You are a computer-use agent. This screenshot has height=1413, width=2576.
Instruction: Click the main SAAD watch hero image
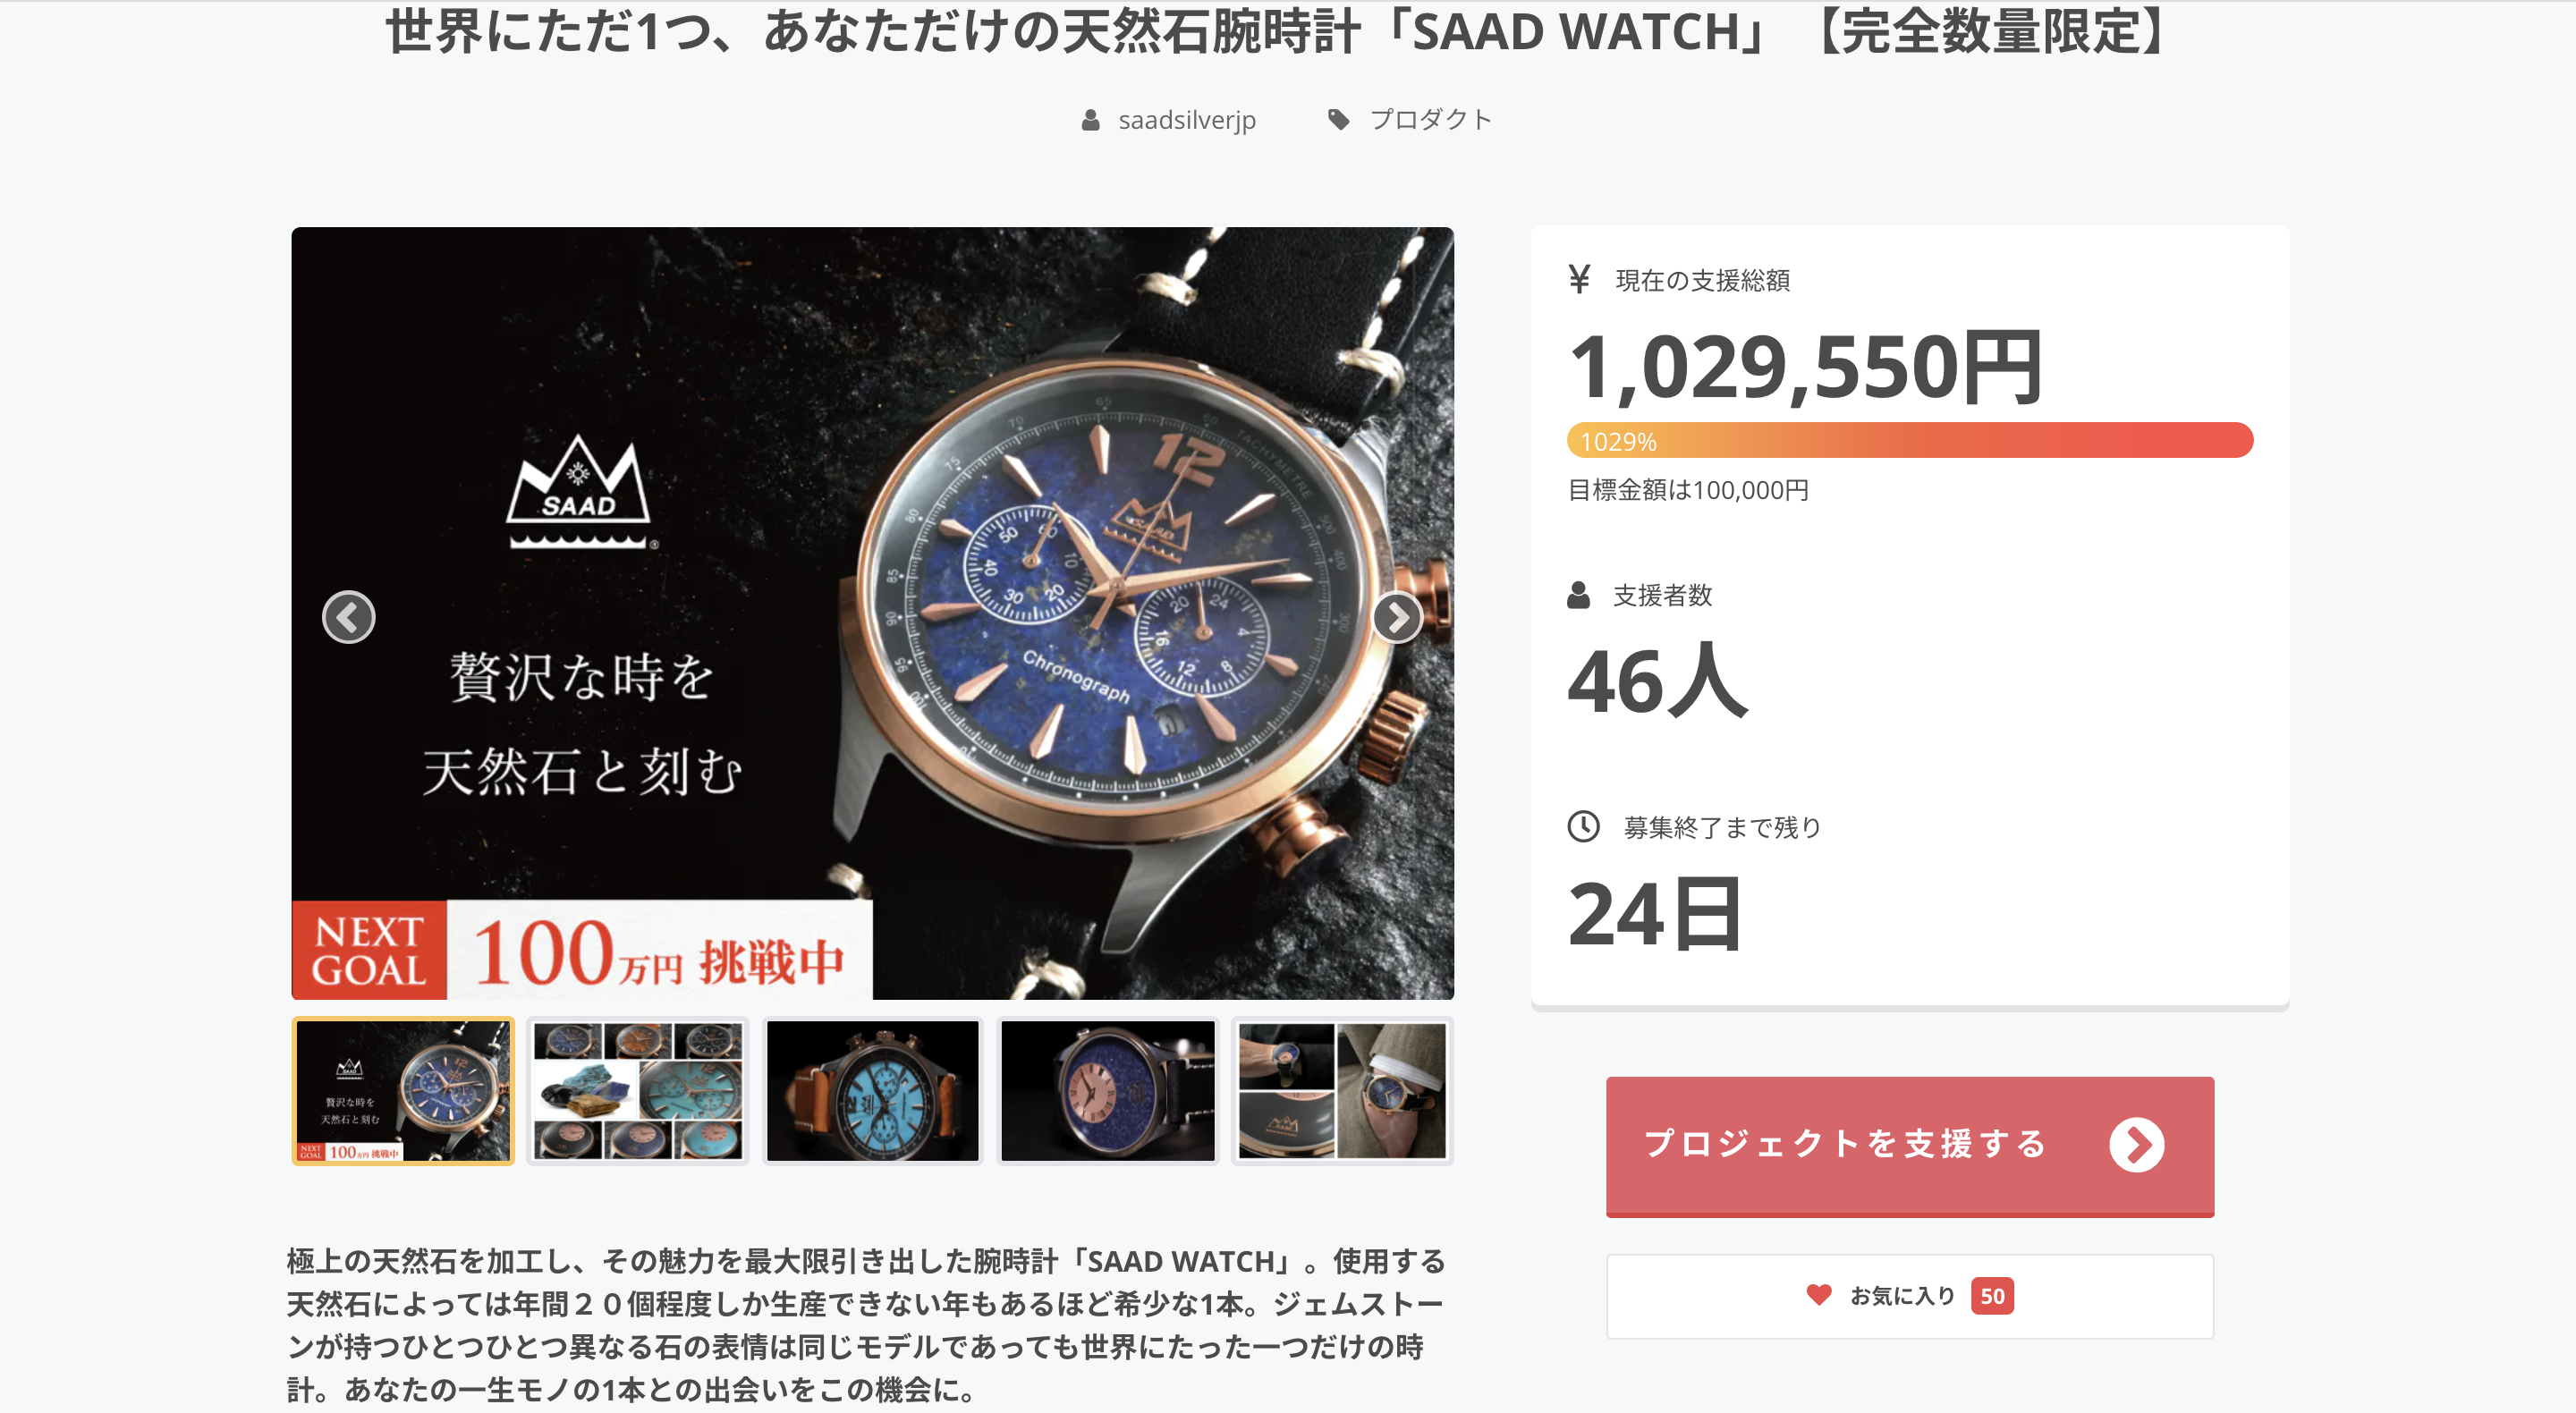pos(872,613)
